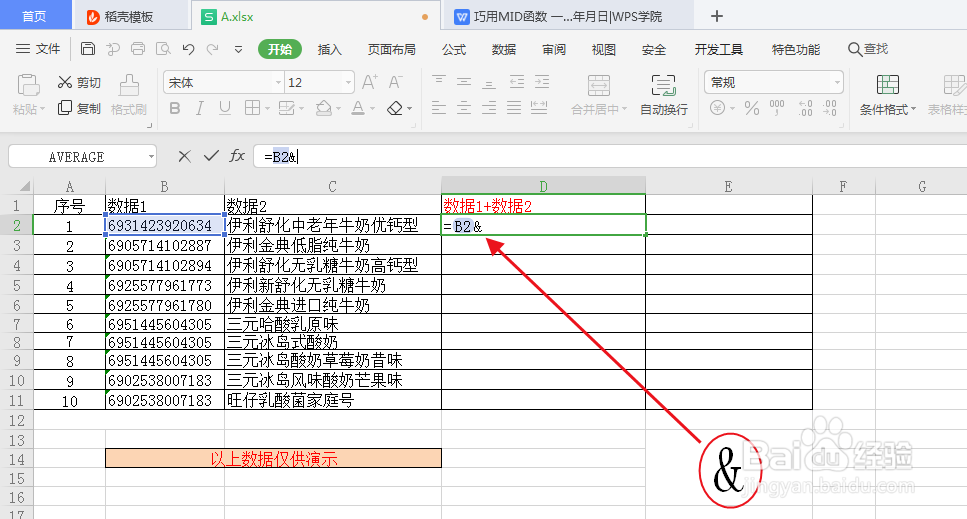Apply thousands separator 000 format
Image resolution: width=967 pixels, height=519 pixels.
pyautogui.click(x=777, y=108)
